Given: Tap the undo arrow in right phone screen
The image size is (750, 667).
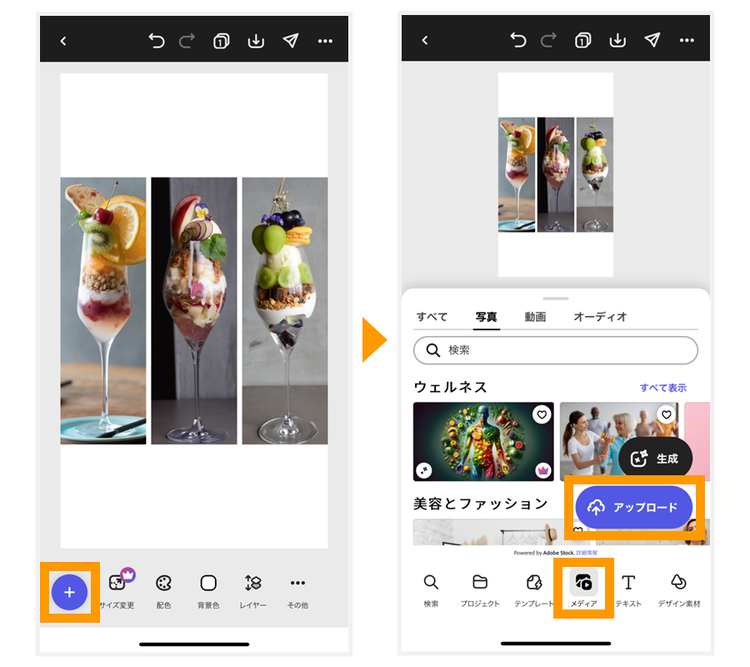Looking at the screenshot, I should tap(518, 40).
